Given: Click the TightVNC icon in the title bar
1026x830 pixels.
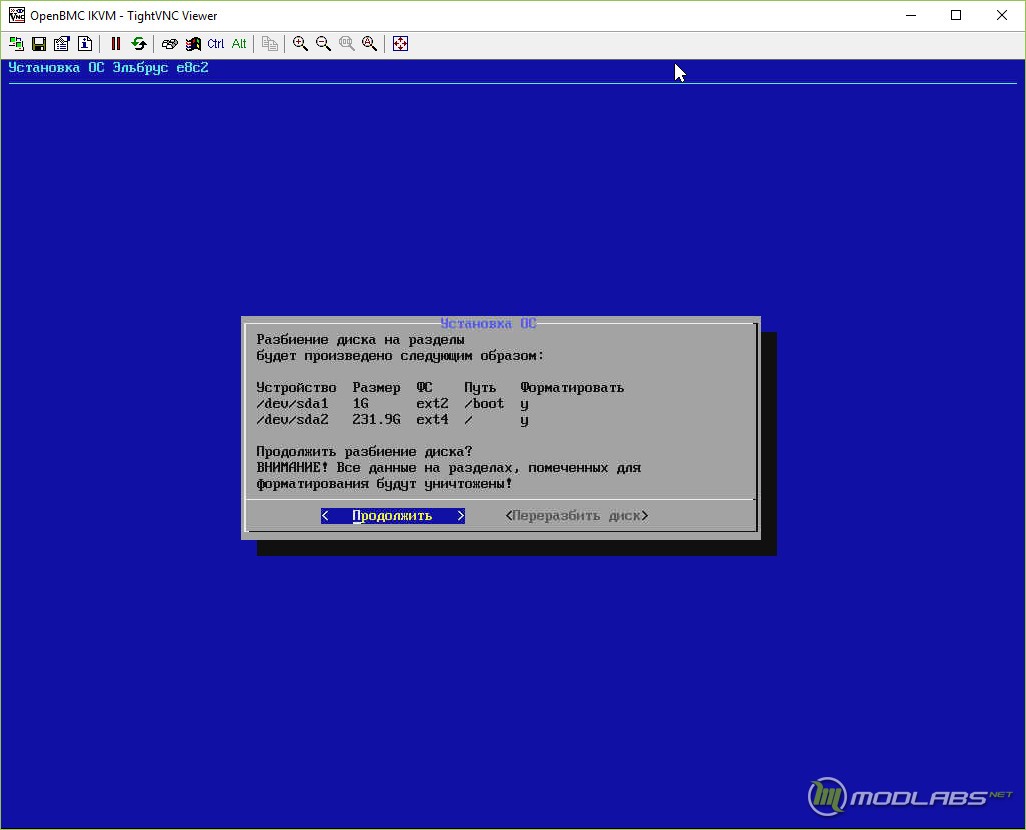Looking at the screenshot, I should 16,15.
